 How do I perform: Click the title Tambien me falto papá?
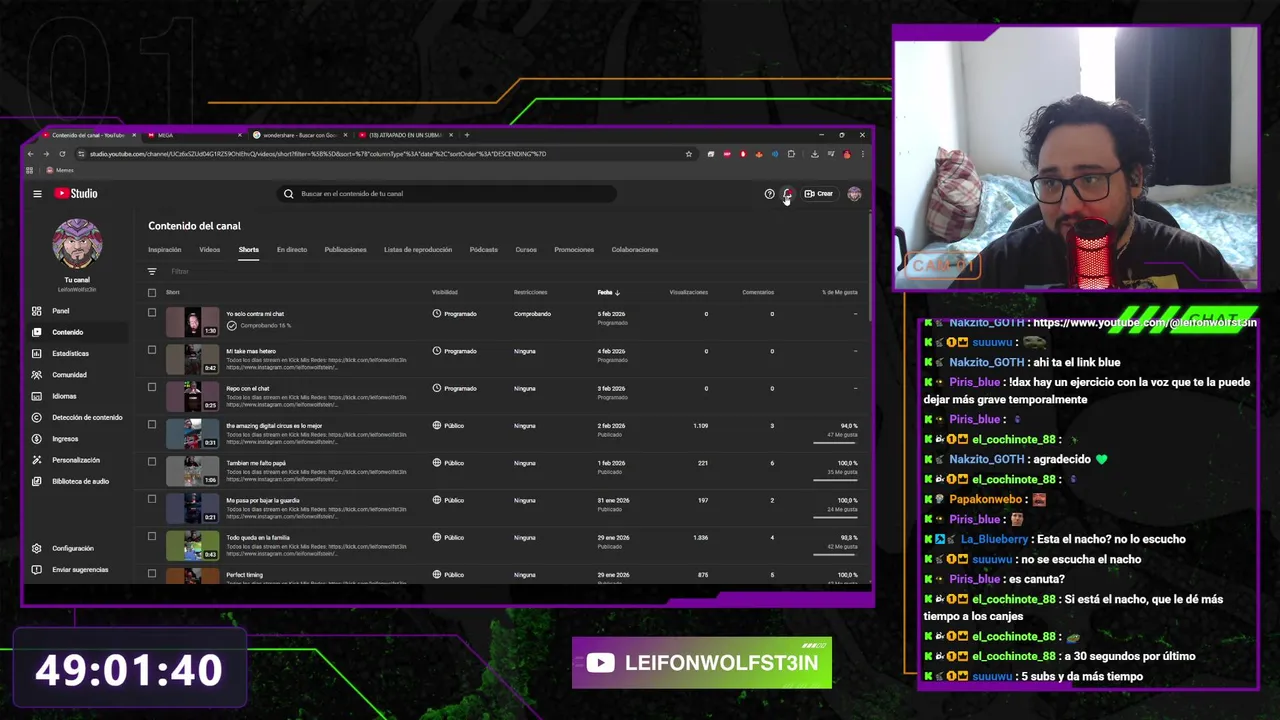pyautogui.click(x=256, y=463)
